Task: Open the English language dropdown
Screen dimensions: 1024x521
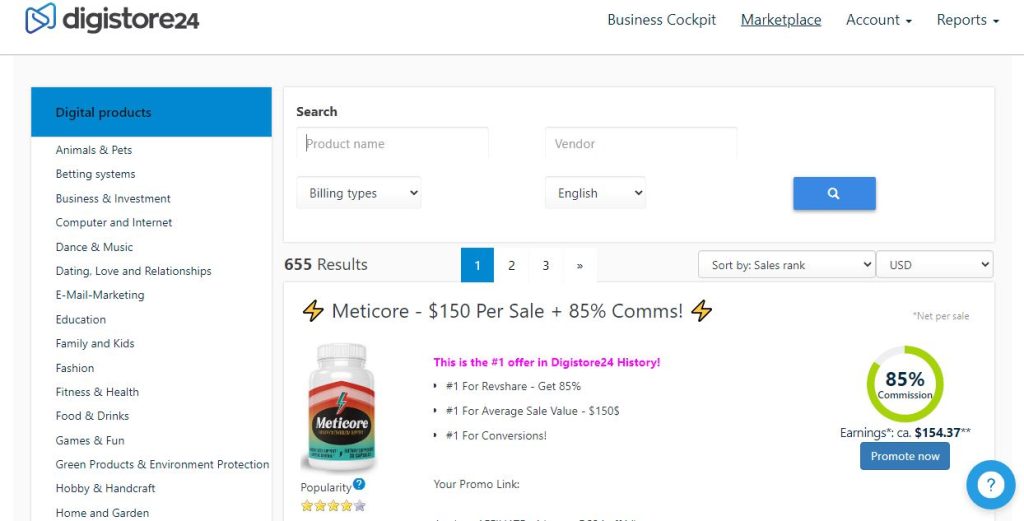Action: [x=595, y=193]
